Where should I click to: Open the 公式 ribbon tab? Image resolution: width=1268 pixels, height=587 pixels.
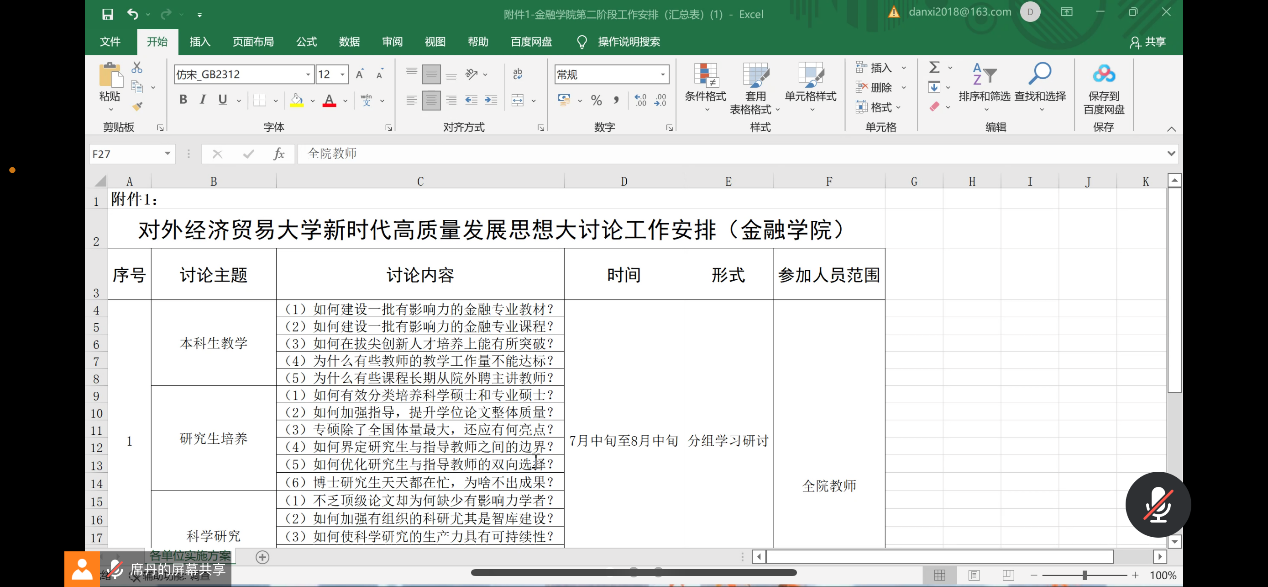pos(306,42)
